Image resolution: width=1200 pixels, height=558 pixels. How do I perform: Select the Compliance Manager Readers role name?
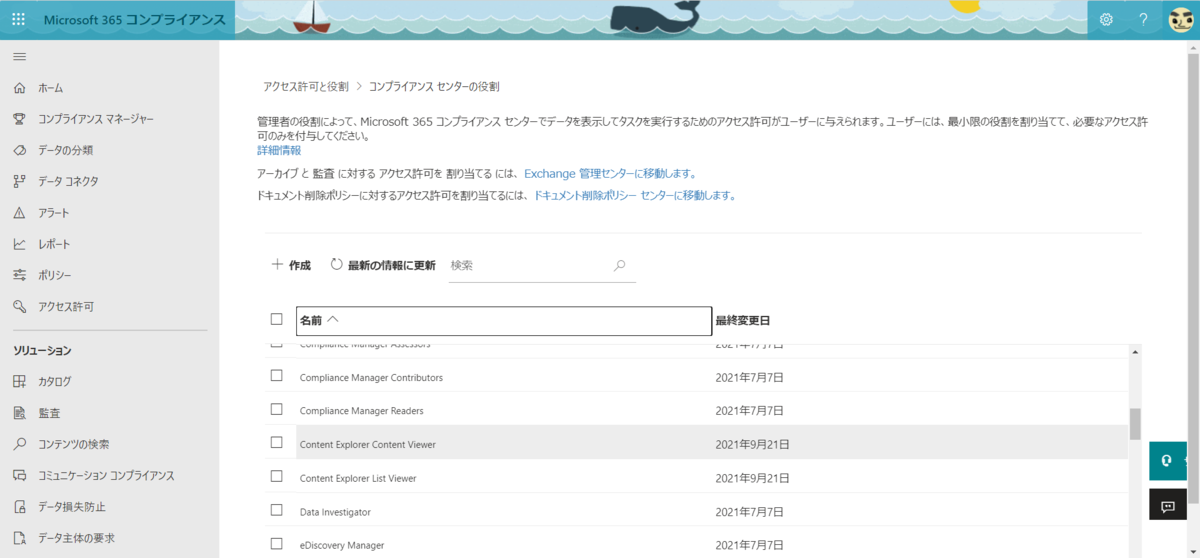pos(362,411)
